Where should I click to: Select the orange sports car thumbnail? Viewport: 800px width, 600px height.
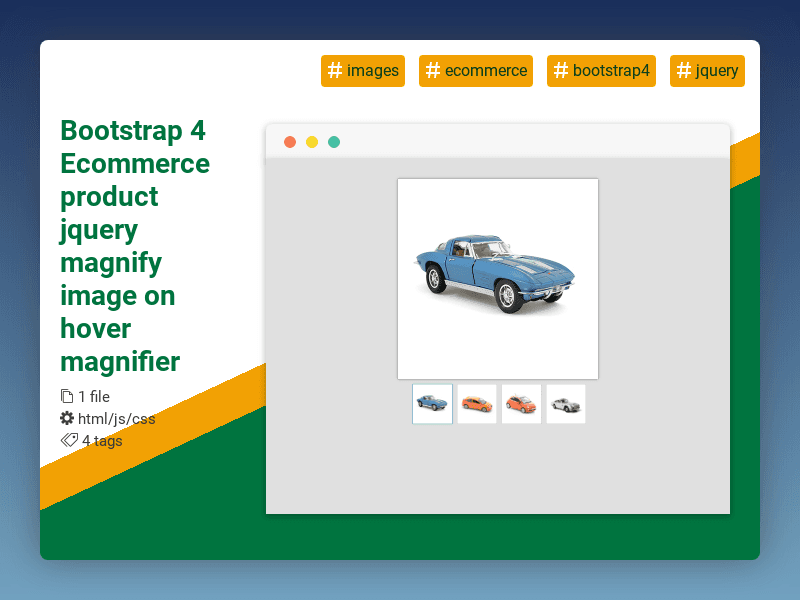click(477, 403)
